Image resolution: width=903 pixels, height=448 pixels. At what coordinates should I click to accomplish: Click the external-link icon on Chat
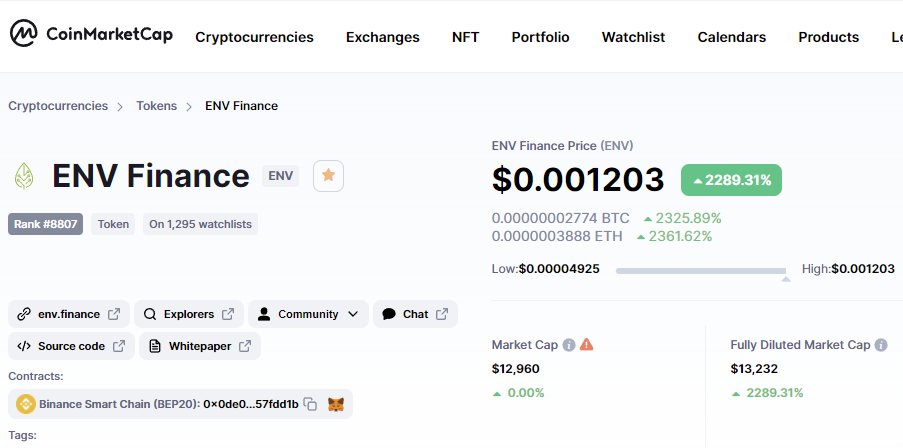[442, 314]
